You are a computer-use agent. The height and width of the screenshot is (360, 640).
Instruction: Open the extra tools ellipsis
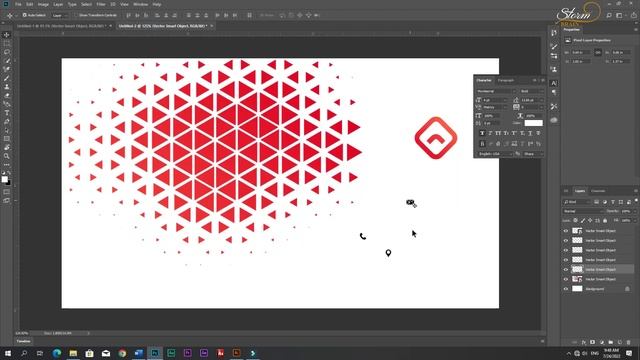tap(7, 164)
